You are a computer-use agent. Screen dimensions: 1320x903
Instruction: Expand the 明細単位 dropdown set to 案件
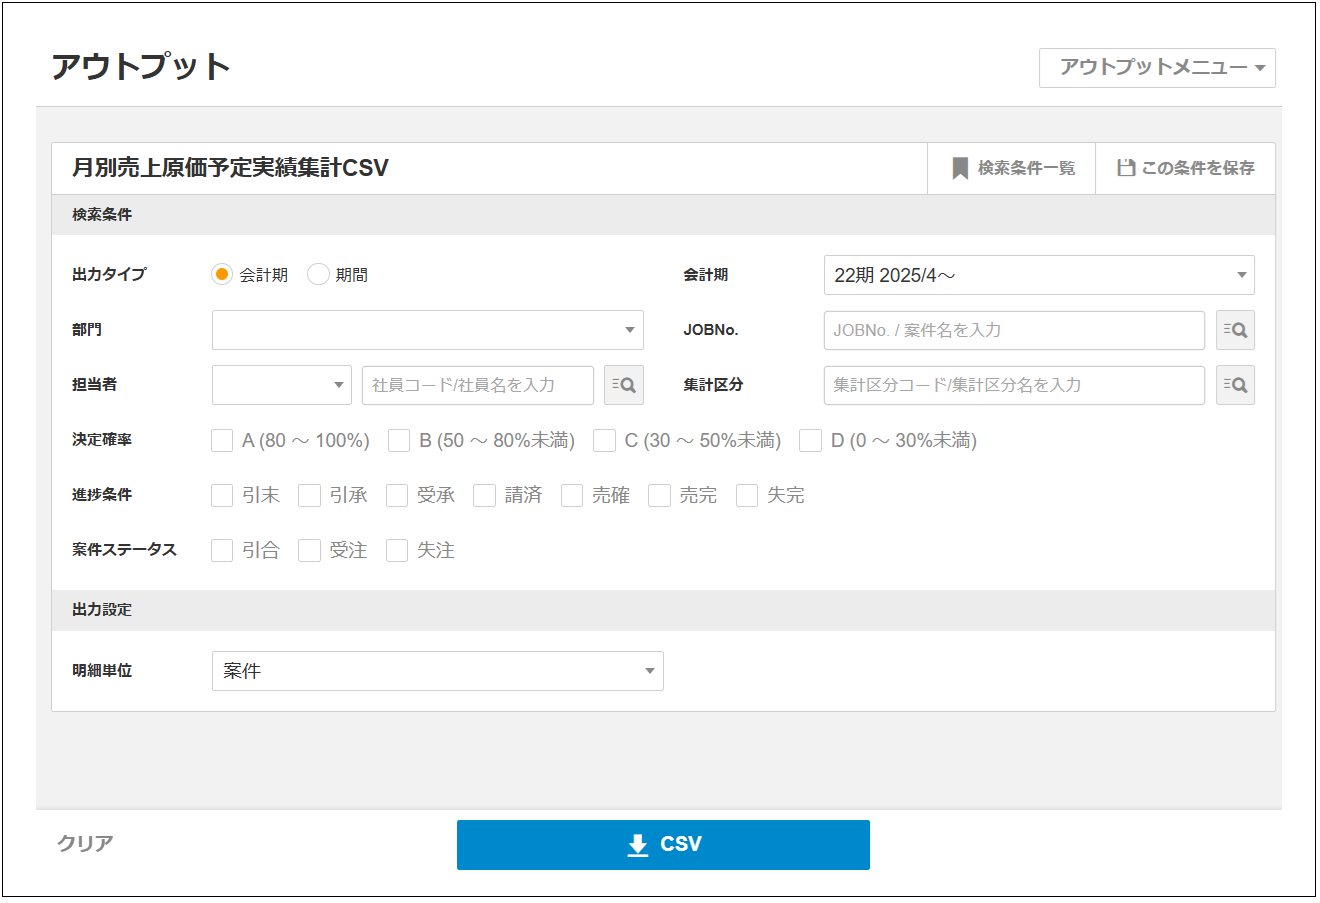(437, 671)
